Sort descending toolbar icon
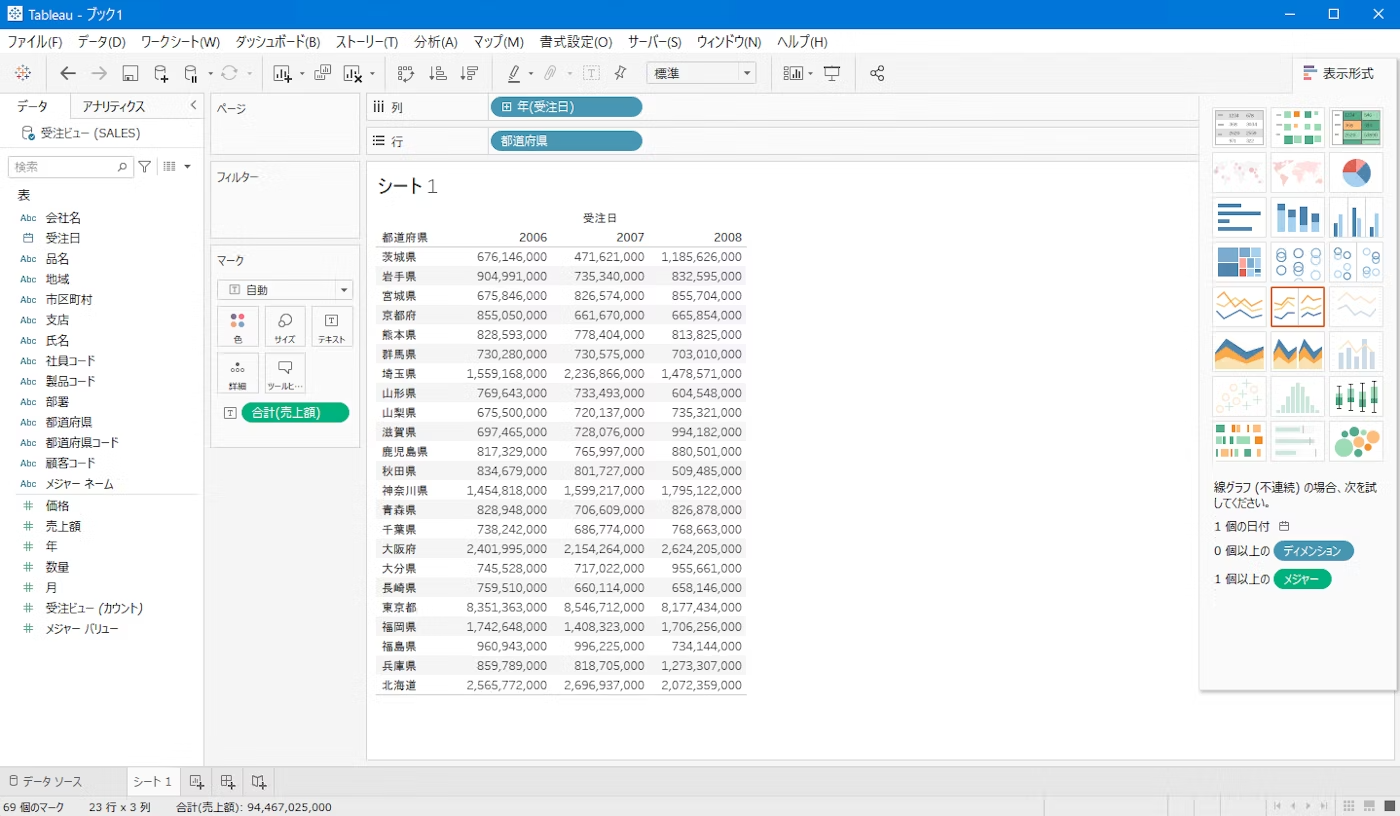The height and width of the screenshot is (816, 1400). 469,73
